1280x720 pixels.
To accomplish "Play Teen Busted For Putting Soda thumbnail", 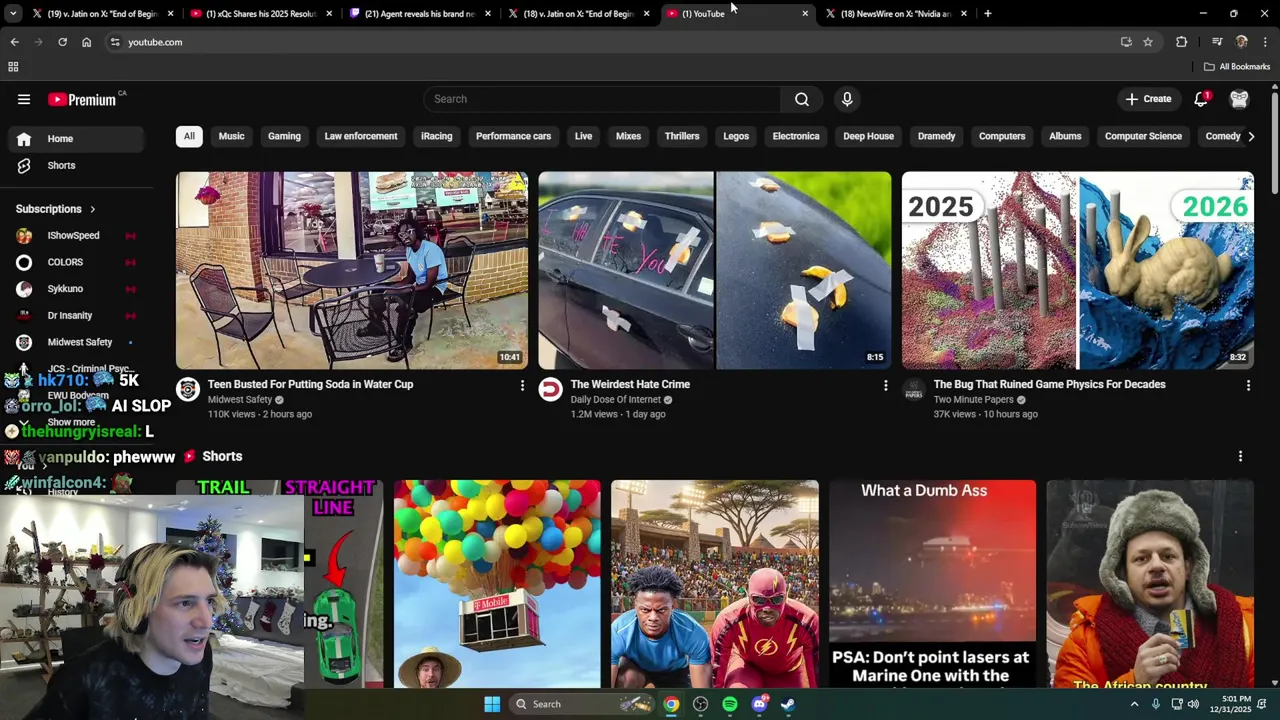I will pyautogui.click(x=352, y=270).
